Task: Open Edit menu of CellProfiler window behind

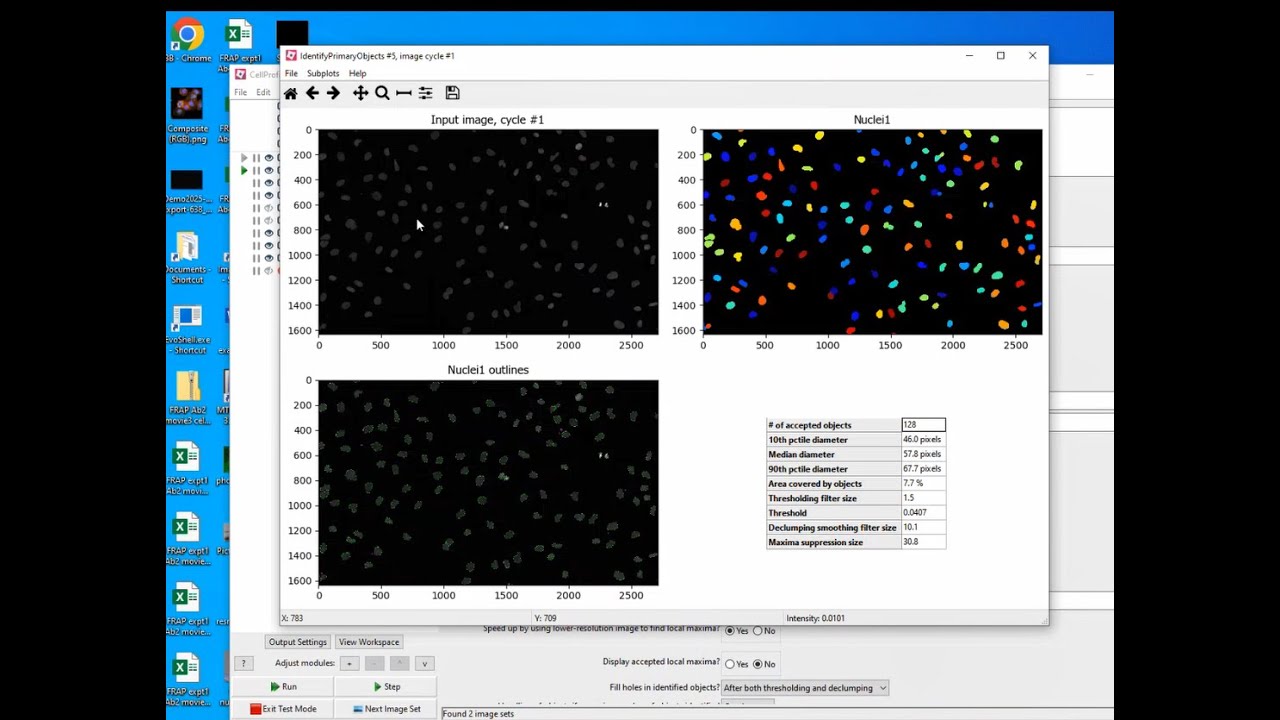Action: click(263, 92)
